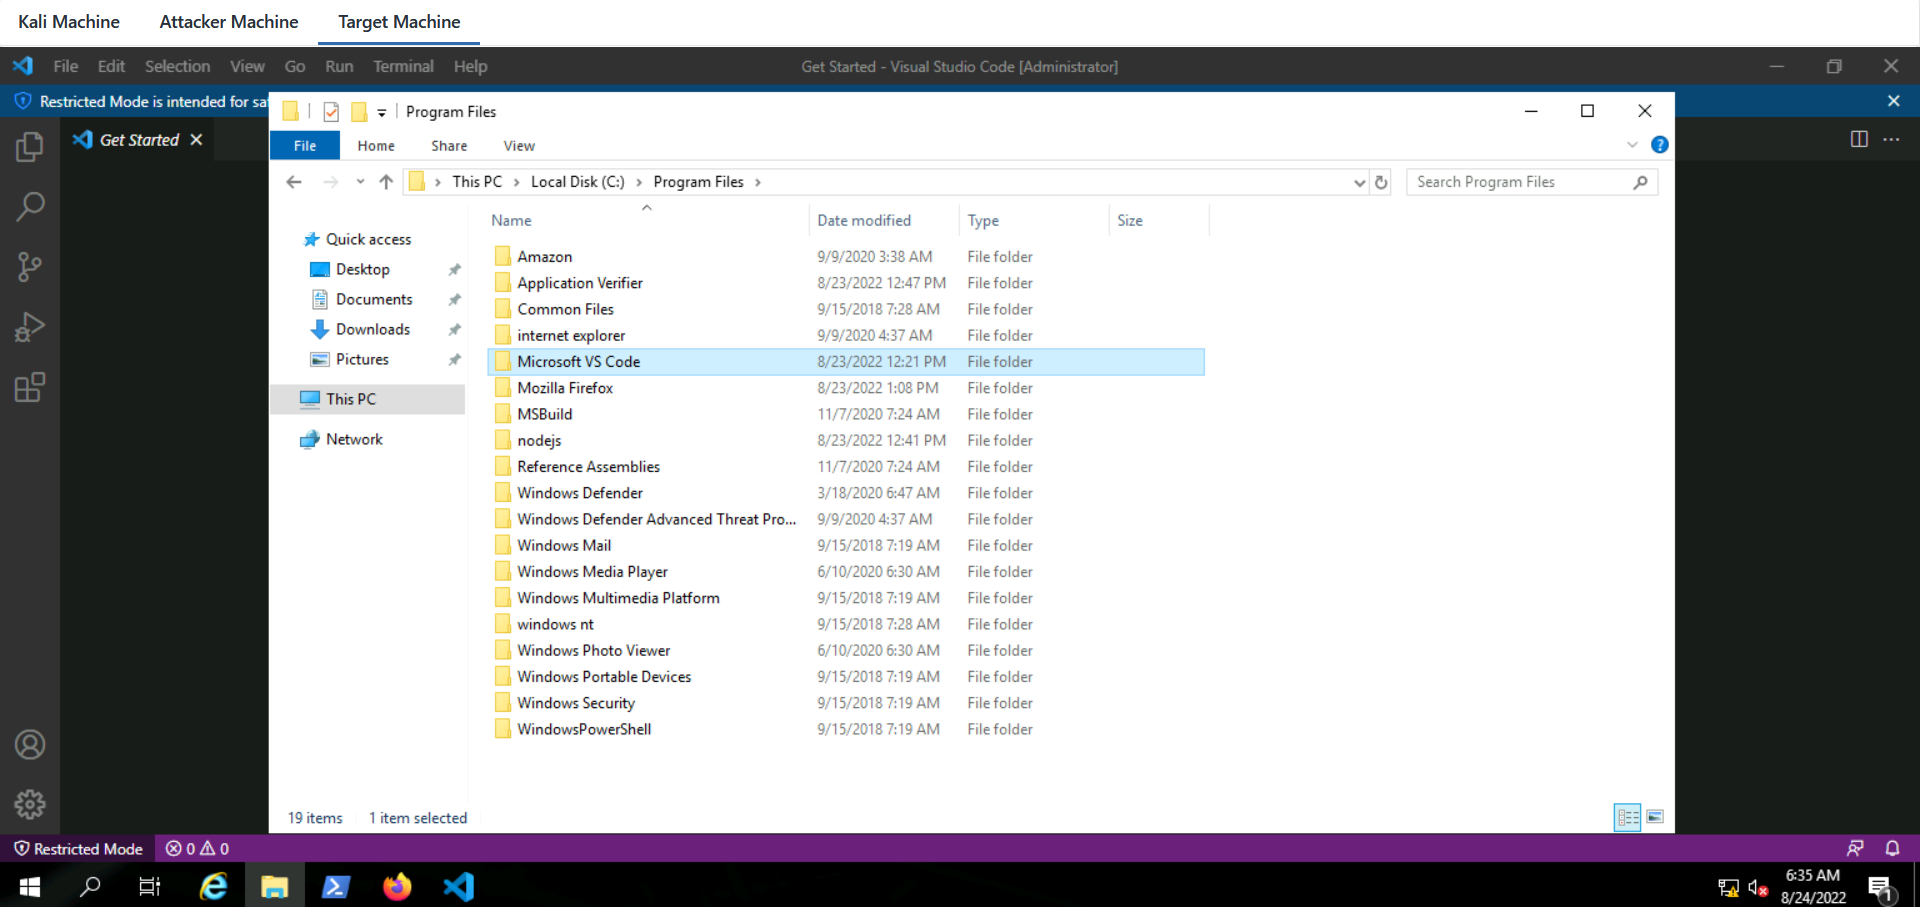Open VS Code Search view in activity bar
1920x907 pixels.
[x=30, y=207]
